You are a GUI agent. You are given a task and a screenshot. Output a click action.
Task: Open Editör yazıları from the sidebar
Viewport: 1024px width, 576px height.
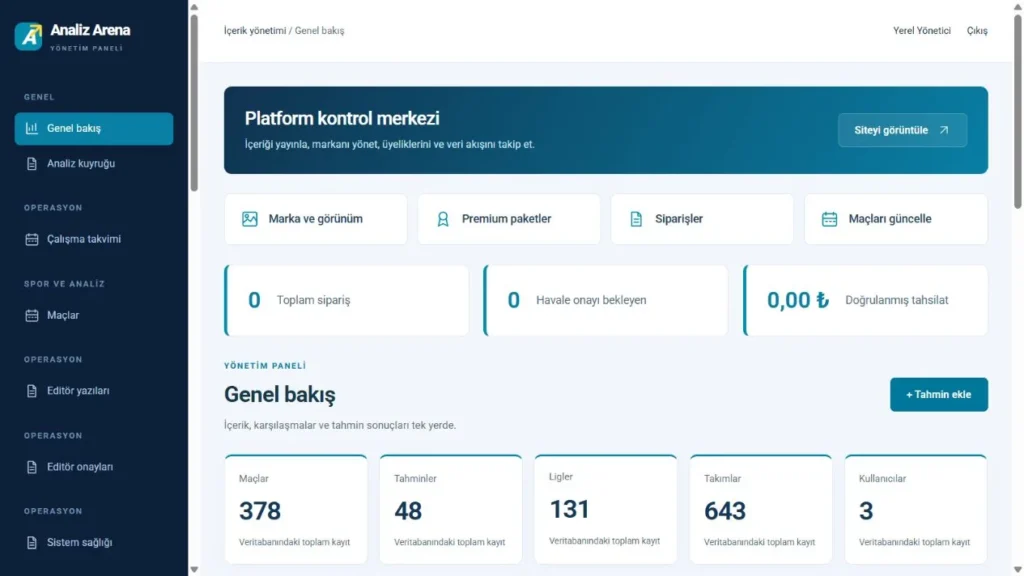(94, 391)
